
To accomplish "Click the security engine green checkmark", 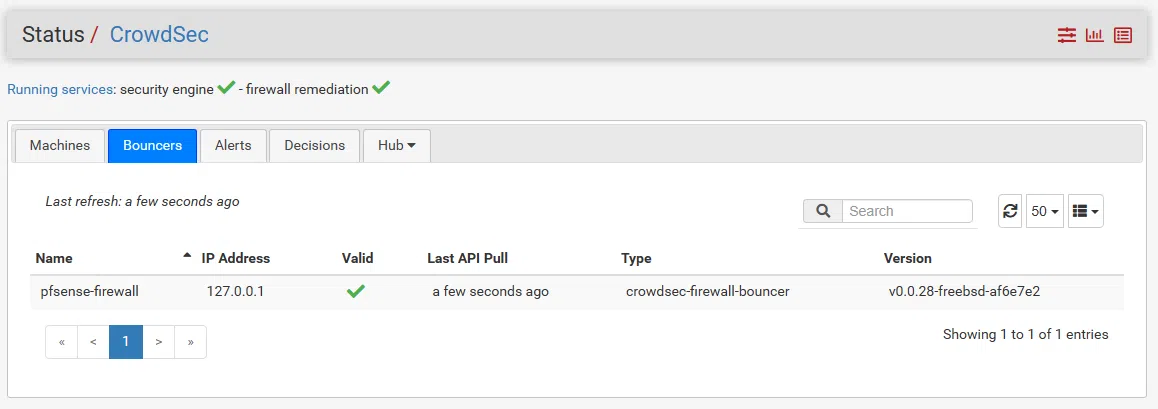I will point(226,88).
